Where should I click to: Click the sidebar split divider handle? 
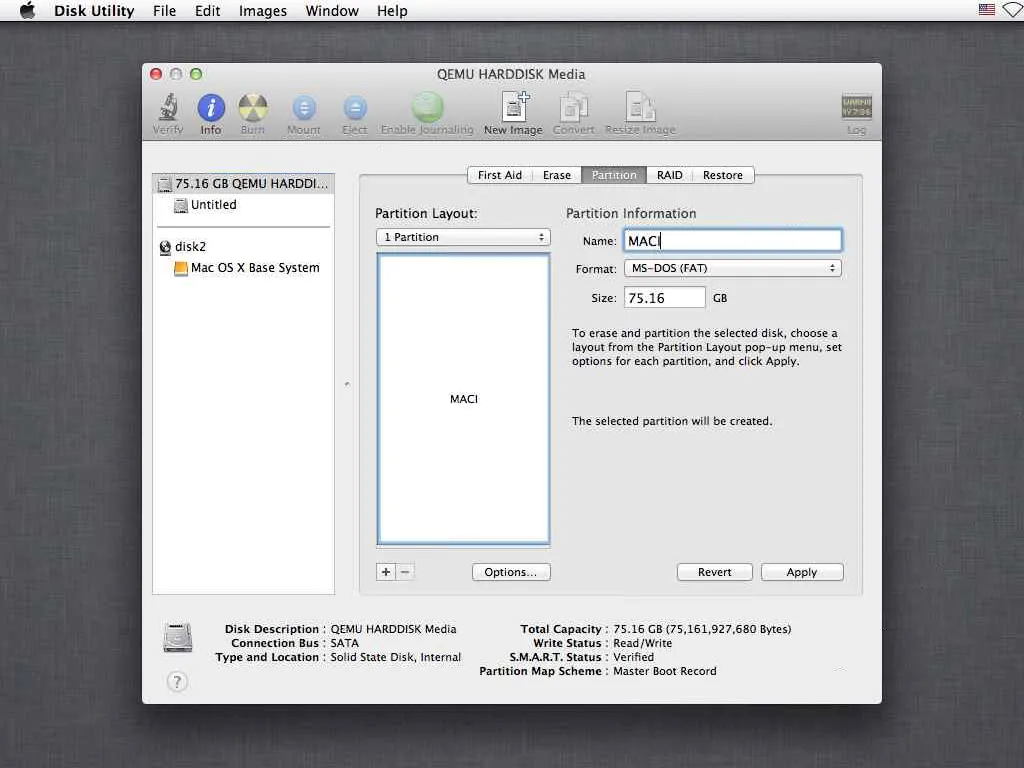click(347, 384)
